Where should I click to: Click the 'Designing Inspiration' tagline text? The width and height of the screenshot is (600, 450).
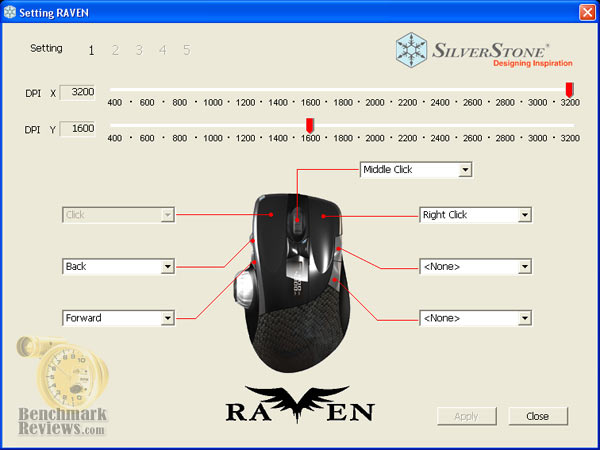533,64
